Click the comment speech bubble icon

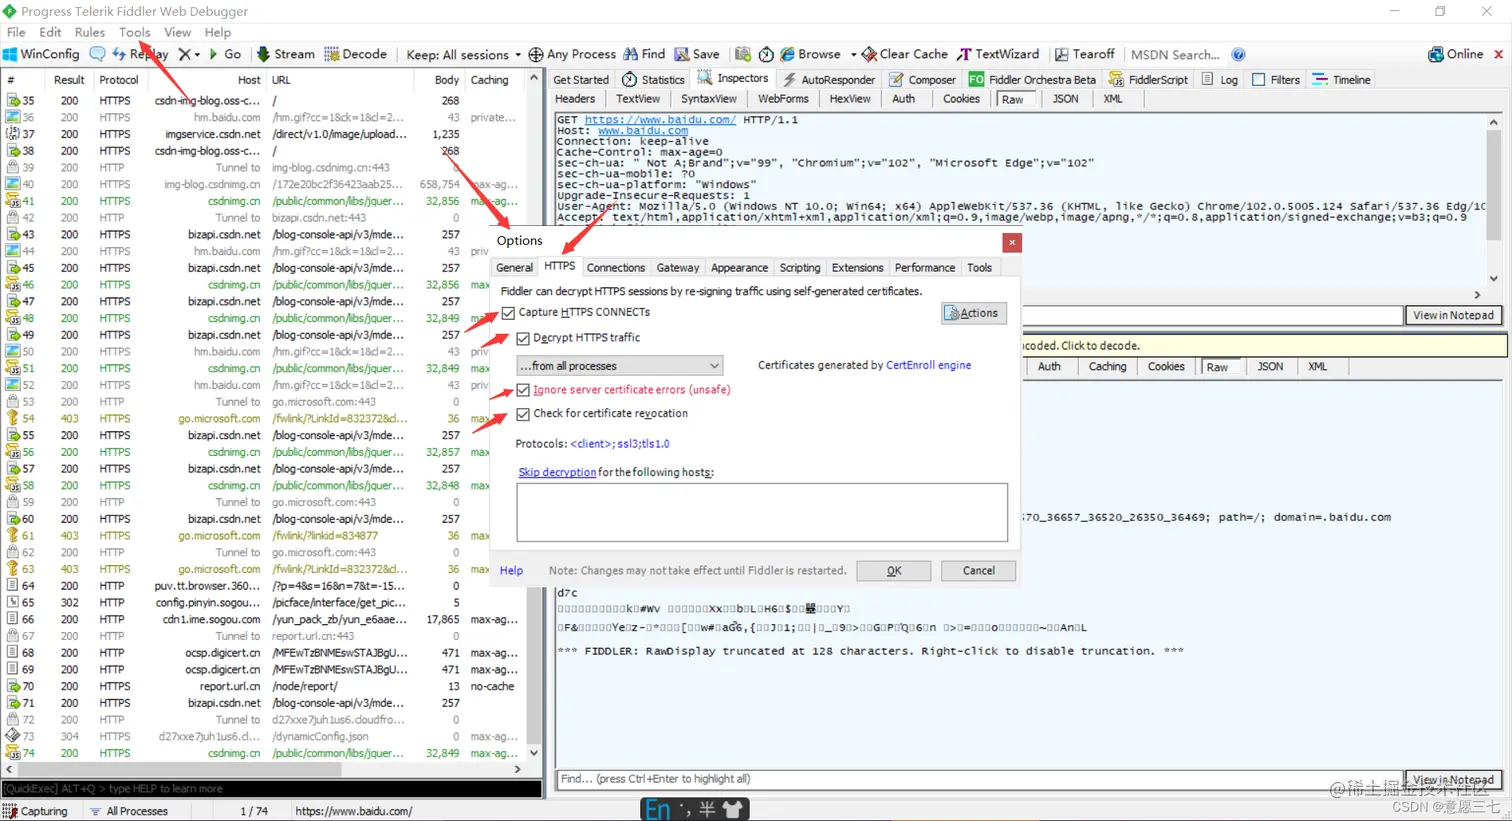[97, 54]
